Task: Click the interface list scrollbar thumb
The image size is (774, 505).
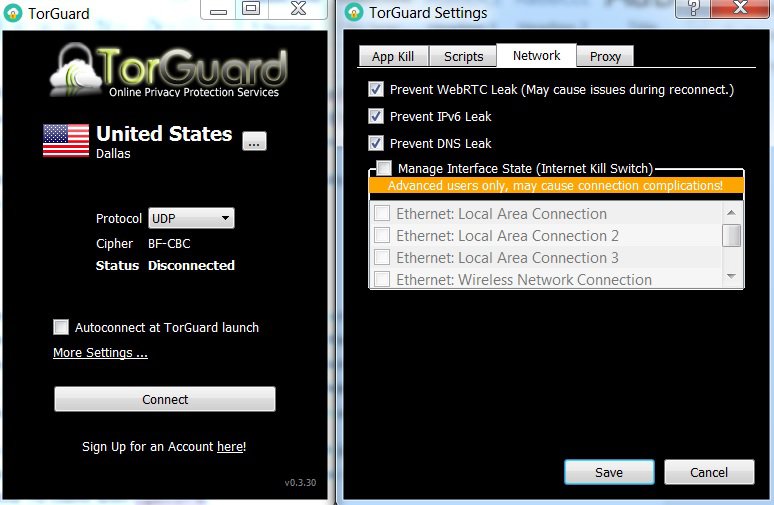Action: click(x=732, y=235)
